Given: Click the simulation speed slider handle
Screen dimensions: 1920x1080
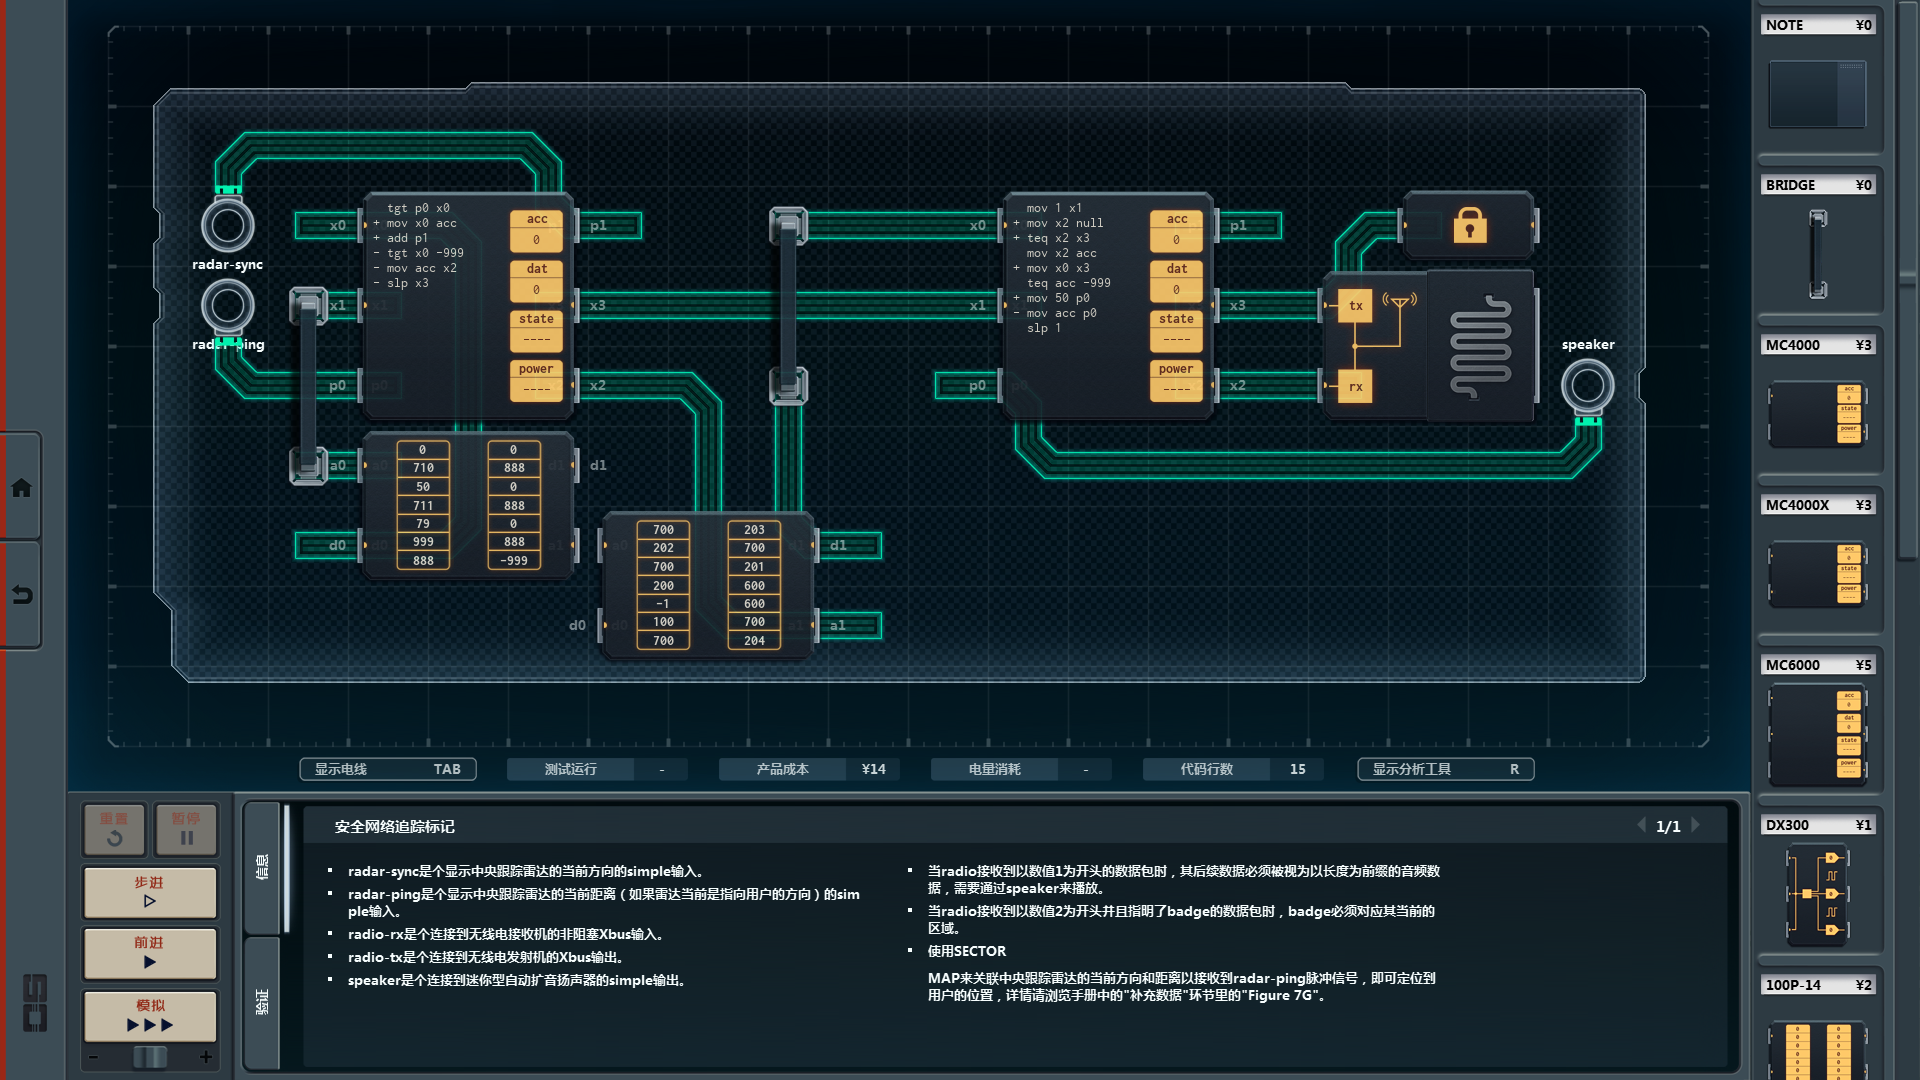Looking at the screenshot, I should pos(150,1057).
